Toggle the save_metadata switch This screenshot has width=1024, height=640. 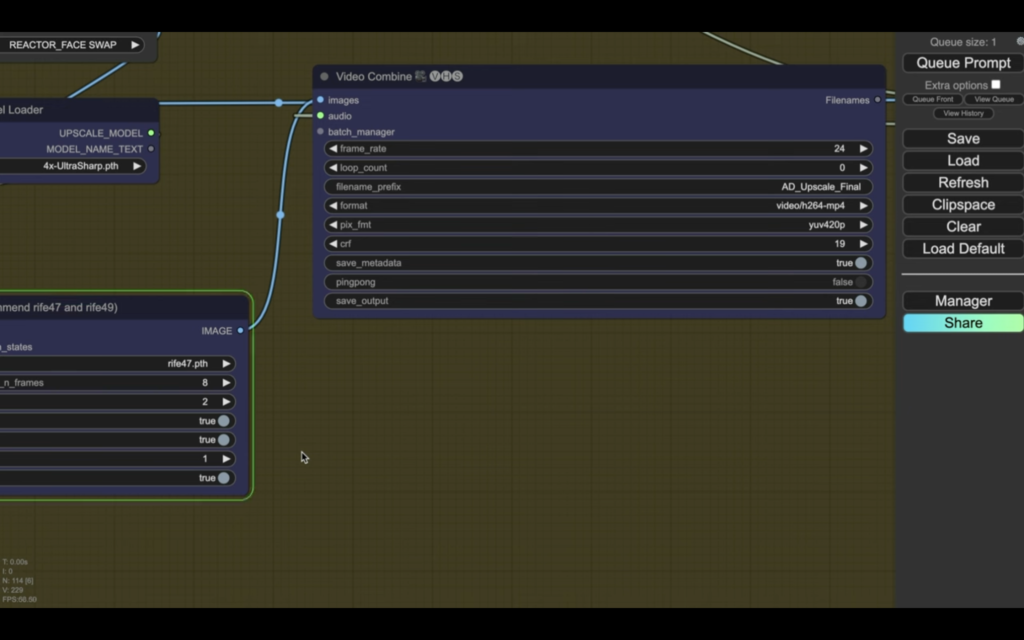click(x=860, y=263)
